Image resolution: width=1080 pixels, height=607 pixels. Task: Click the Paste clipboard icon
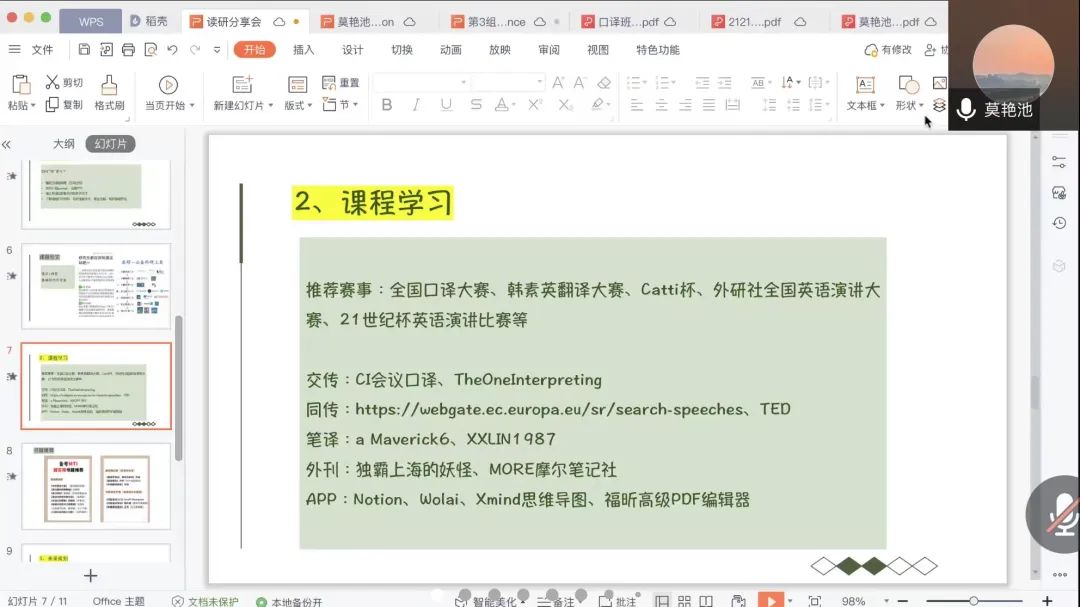coord(21,85)
